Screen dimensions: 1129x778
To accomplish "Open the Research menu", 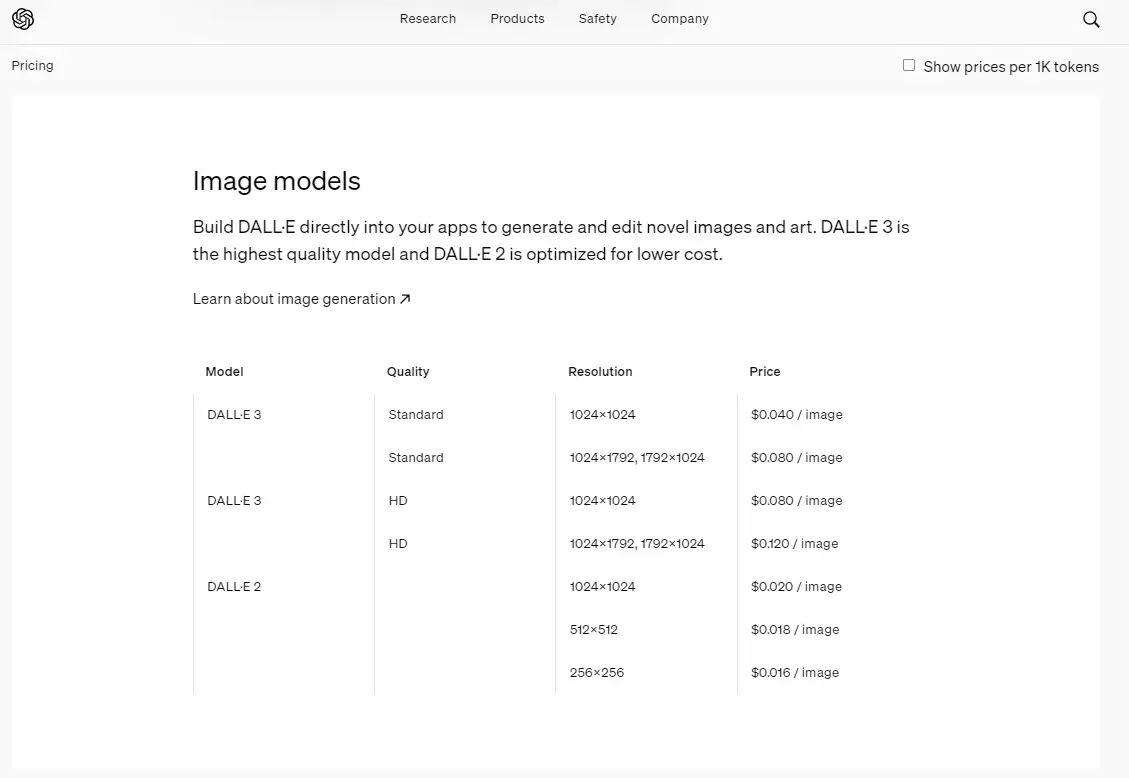I will [x=428, y=19].
